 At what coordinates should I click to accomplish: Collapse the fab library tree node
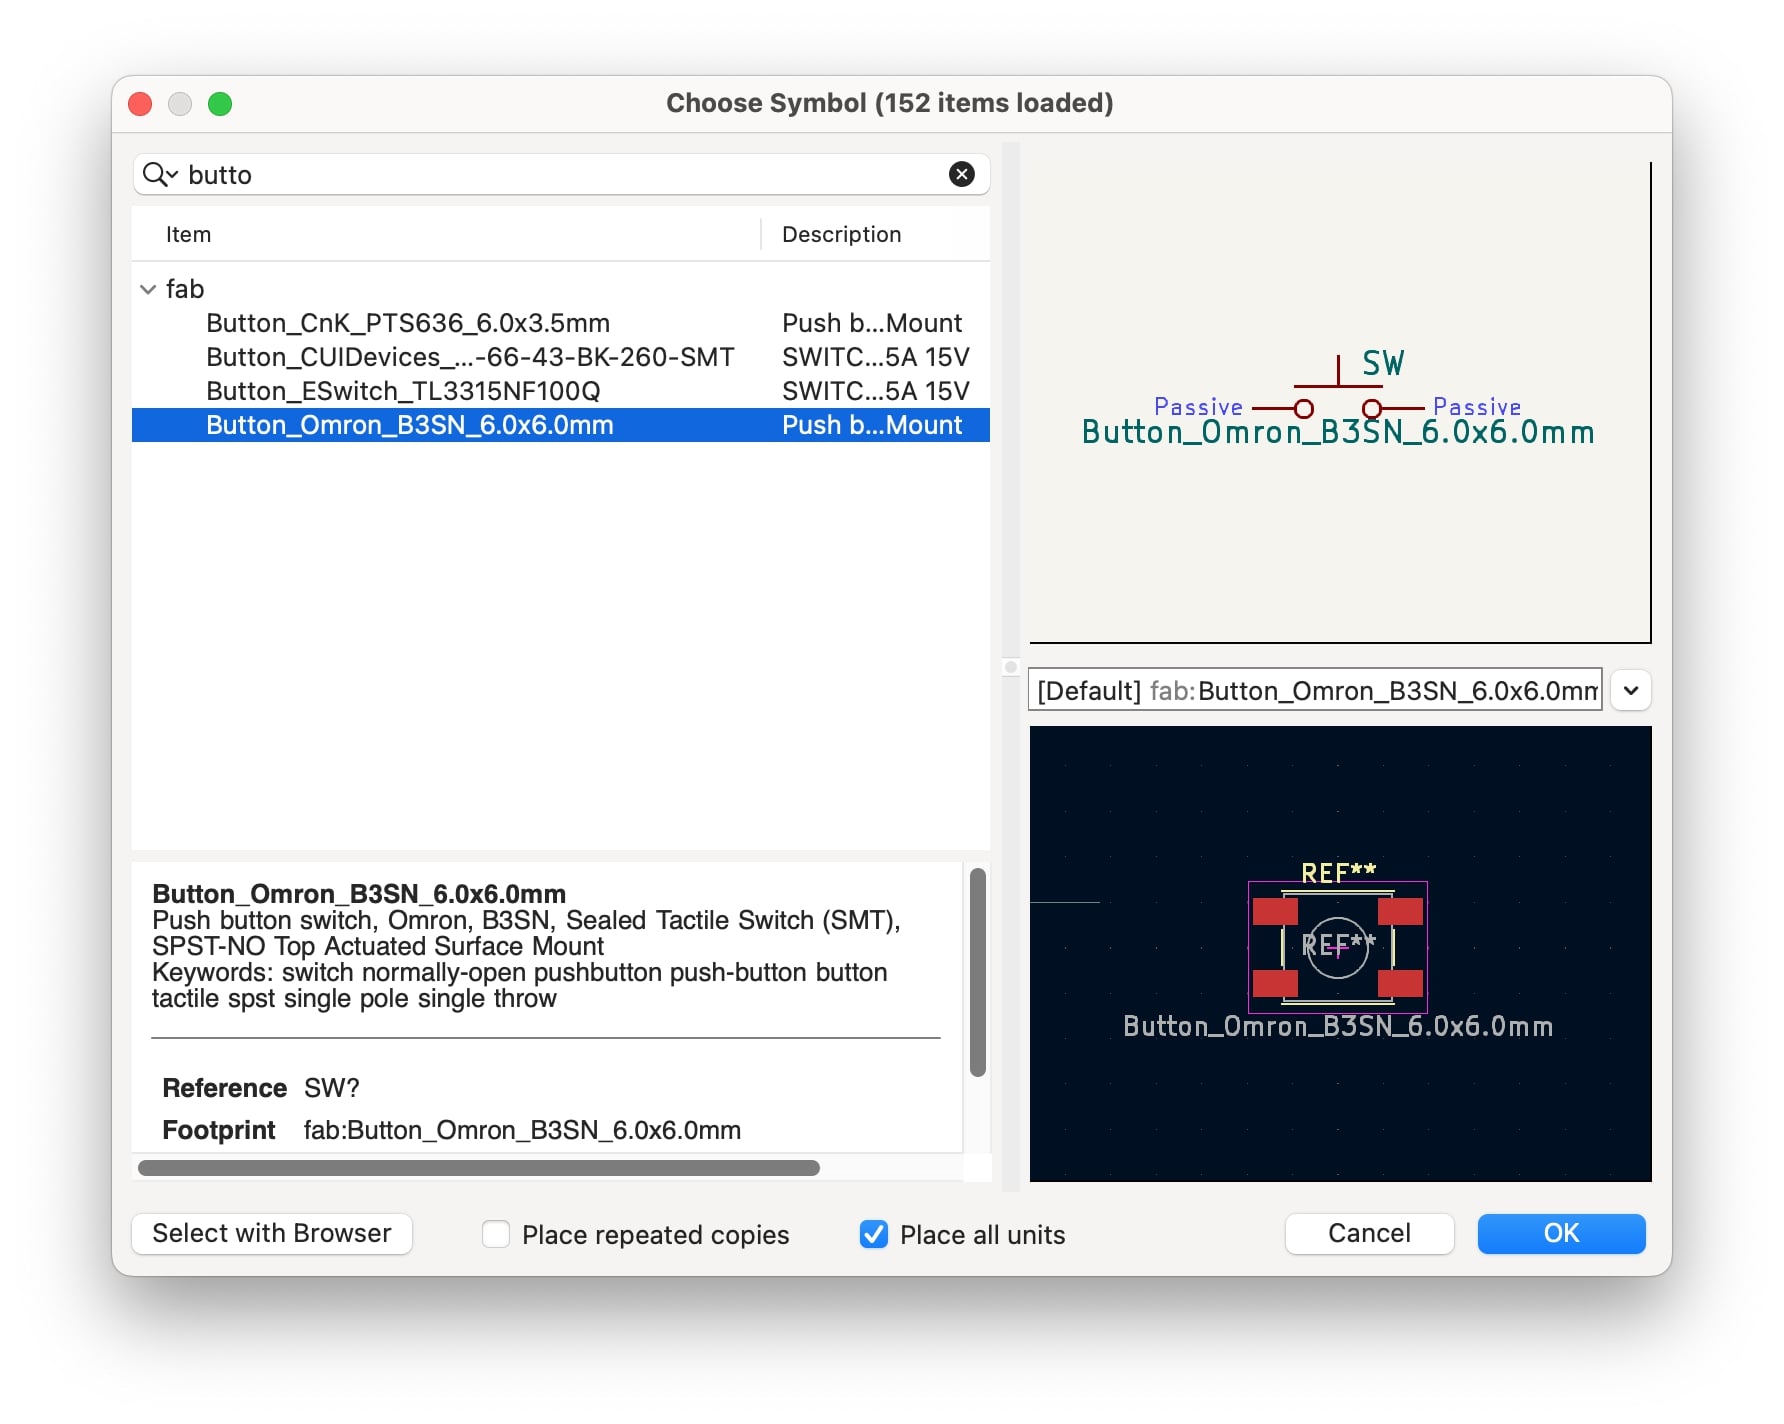pos(148,289)
